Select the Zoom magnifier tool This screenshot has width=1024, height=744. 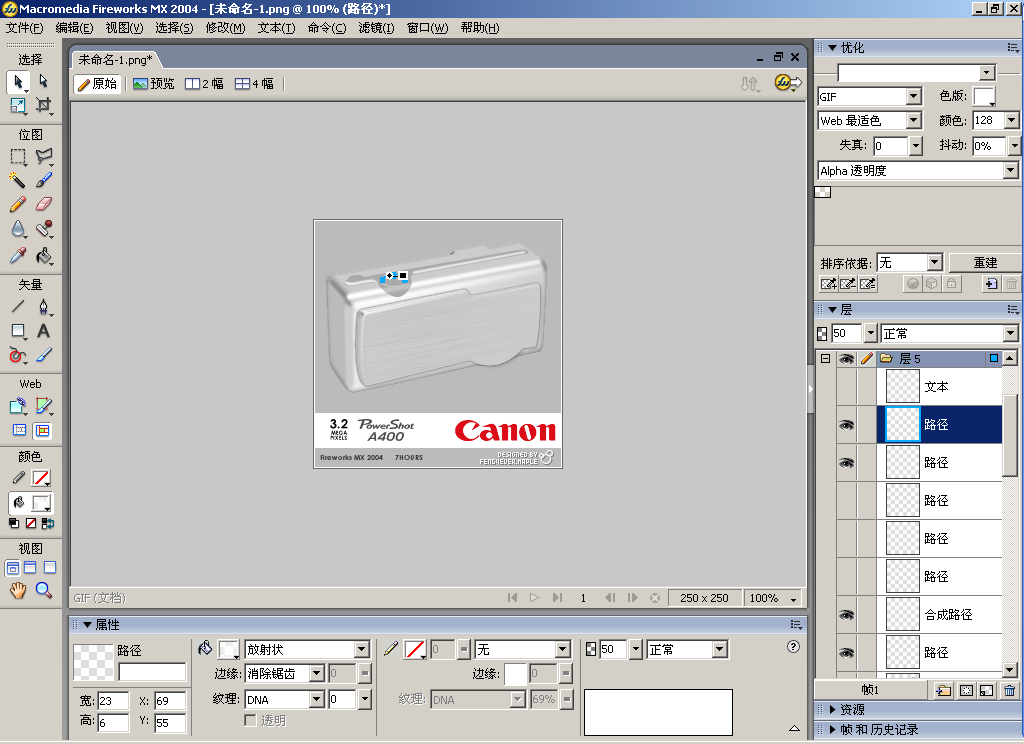[x=43, y=590]
